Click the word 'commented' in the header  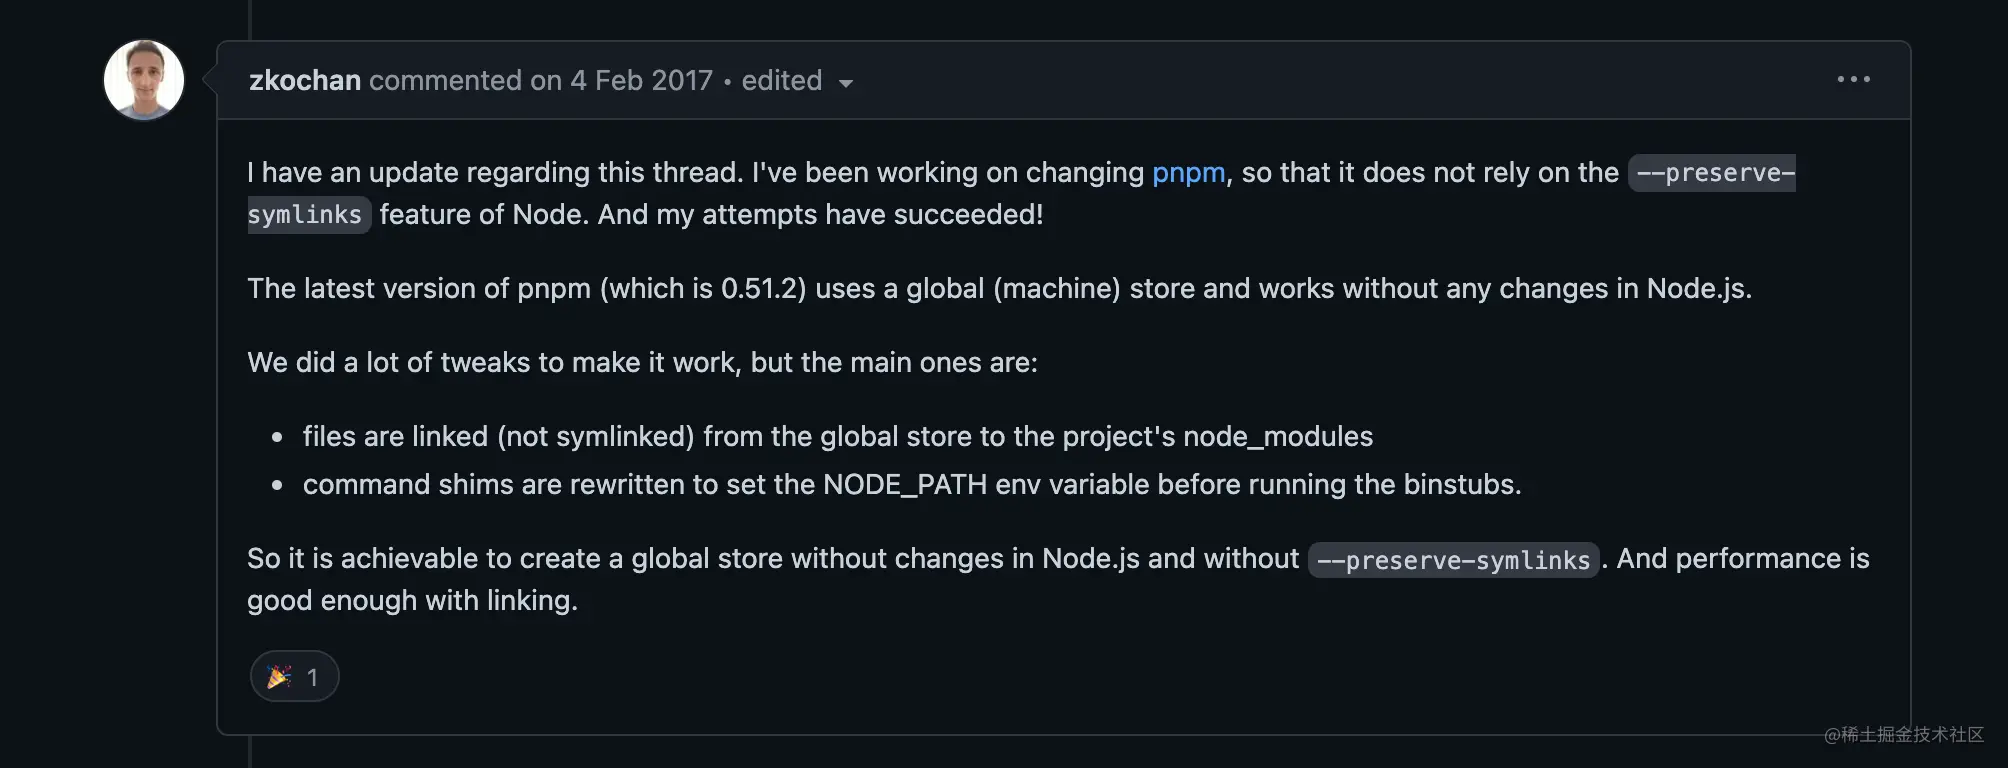click(446, 80)
